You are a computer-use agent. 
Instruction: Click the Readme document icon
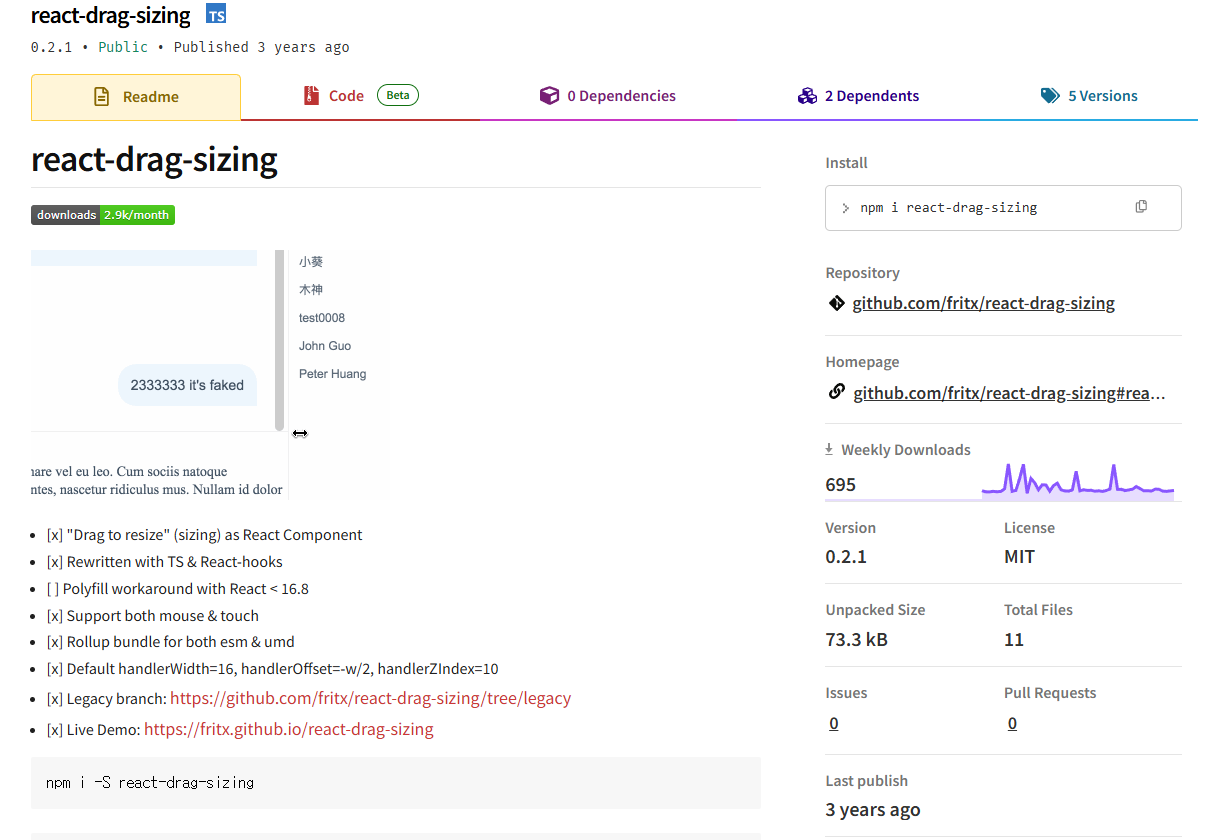tap(101, 97)
